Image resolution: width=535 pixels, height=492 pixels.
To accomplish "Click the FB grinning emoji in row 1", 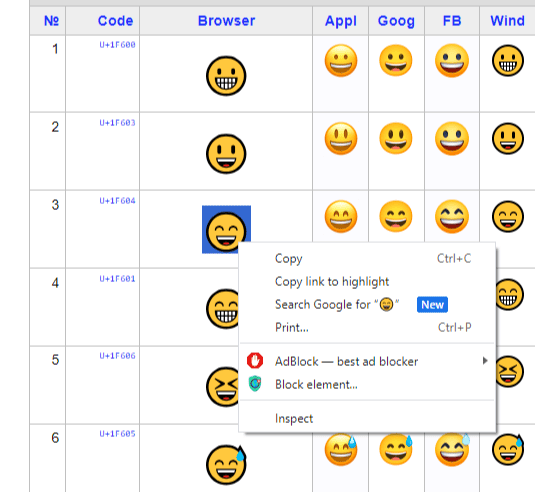I will (452, 61).
